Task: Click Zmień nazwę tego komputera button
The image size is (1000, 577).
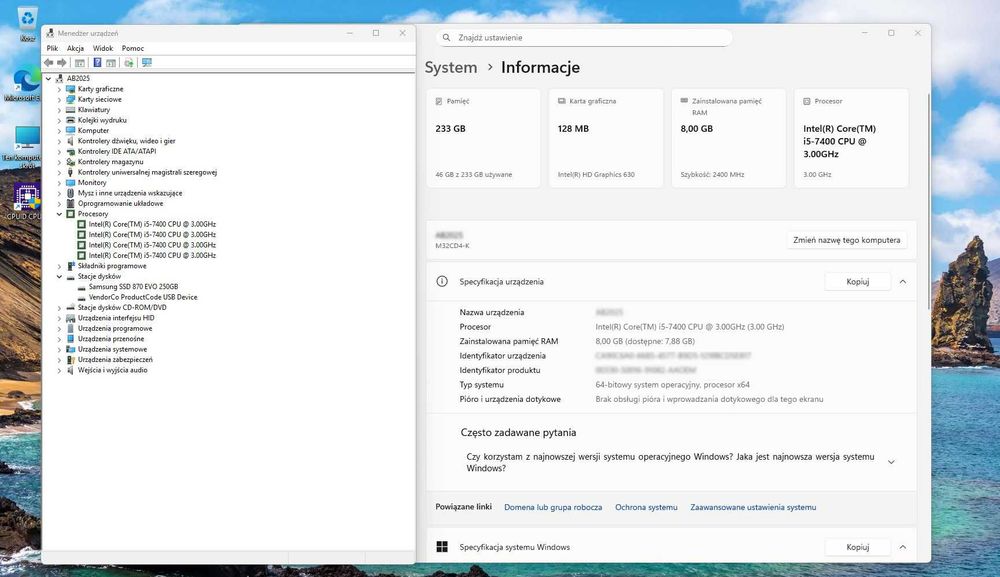Action: [x=847, y=240]
